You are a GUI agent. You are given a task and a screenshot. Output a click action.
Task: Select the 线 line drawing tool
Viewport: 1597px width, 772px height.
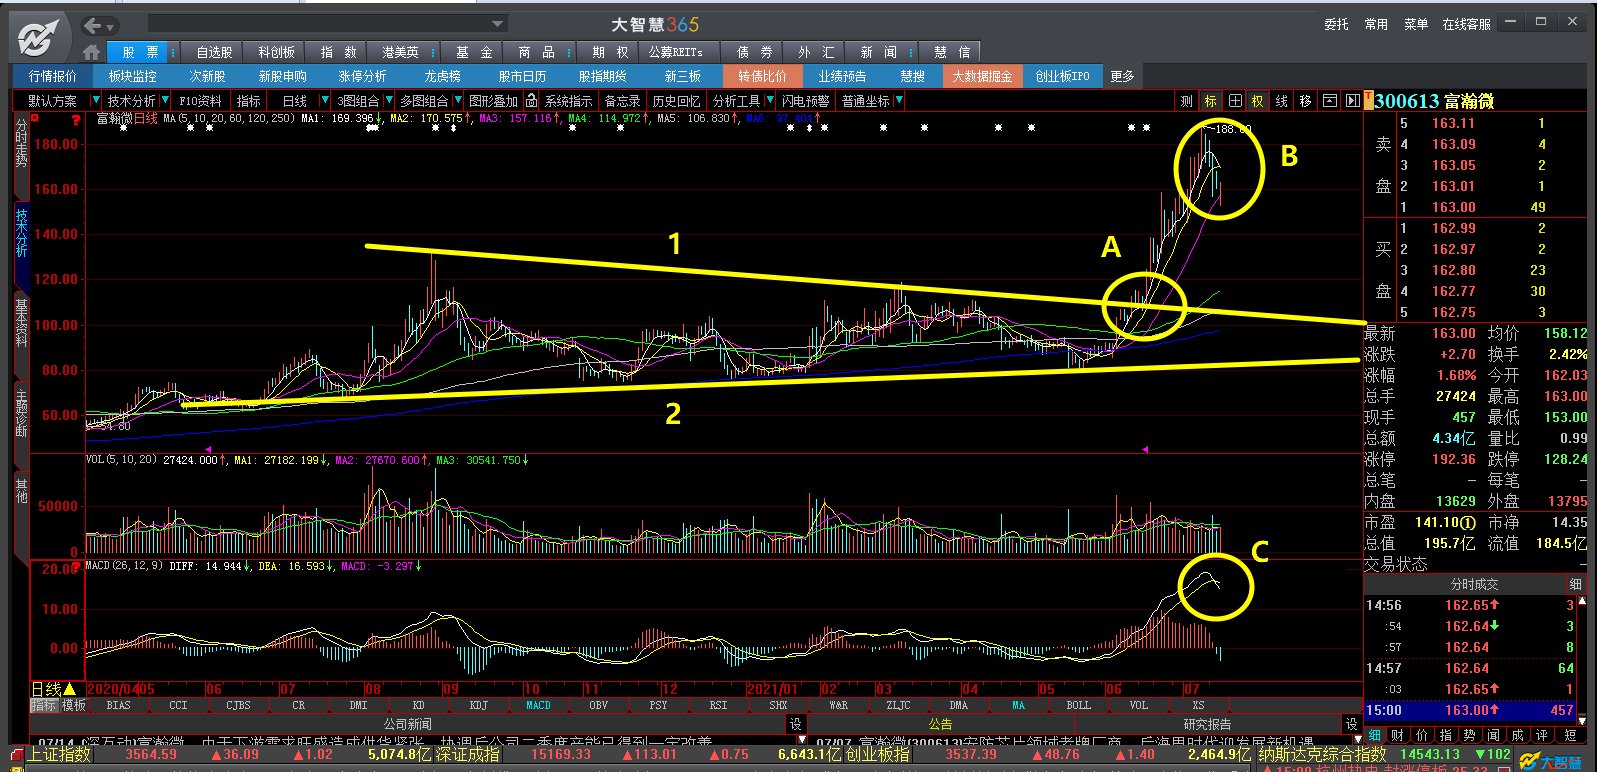click(1281, 101)
